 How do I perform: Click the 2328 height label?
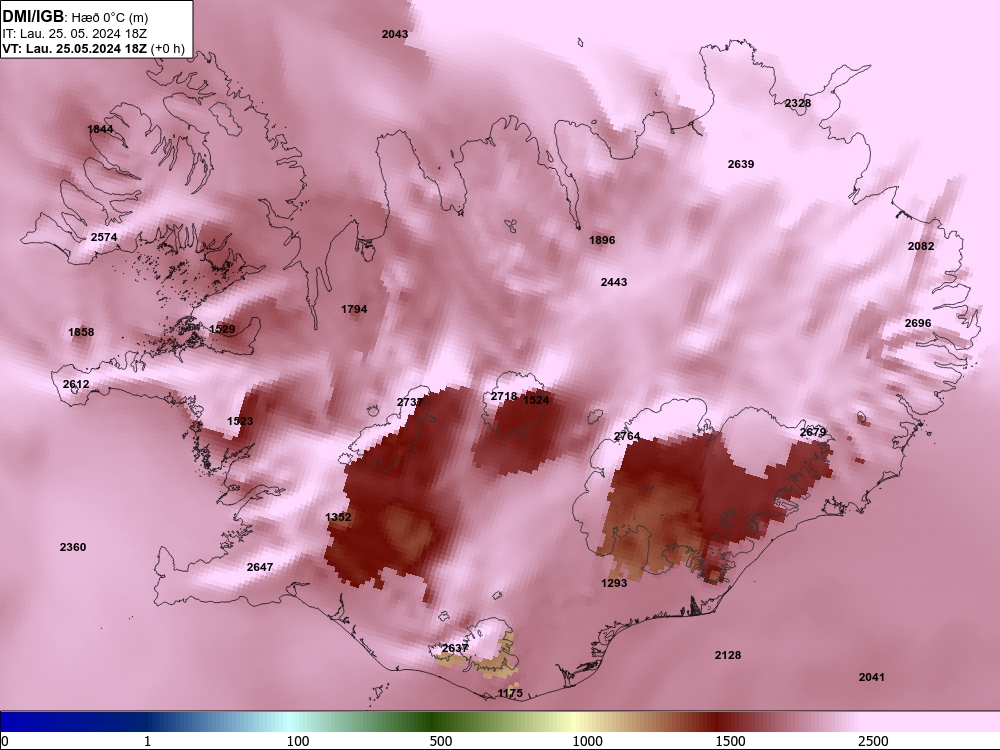[x=798, y=103]
